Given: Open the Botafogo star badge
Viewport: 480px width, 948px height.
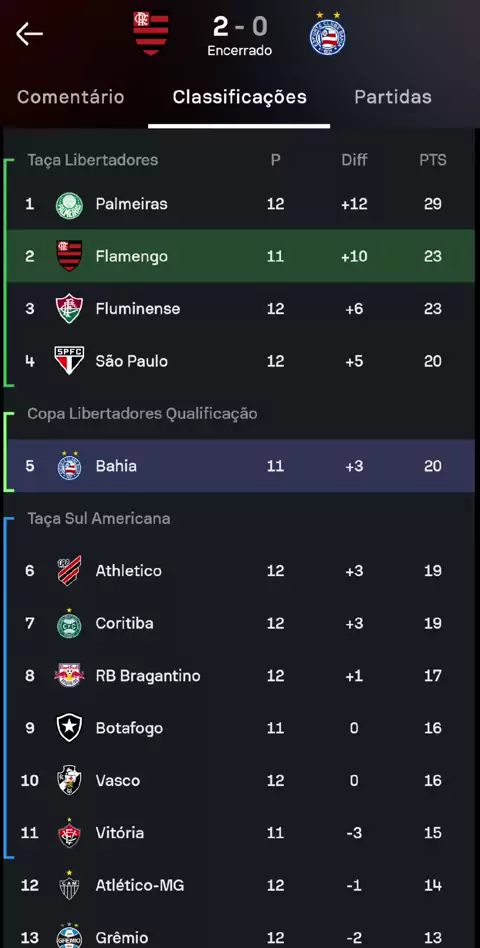Looking at the screenshot, I should coord(69,728).
